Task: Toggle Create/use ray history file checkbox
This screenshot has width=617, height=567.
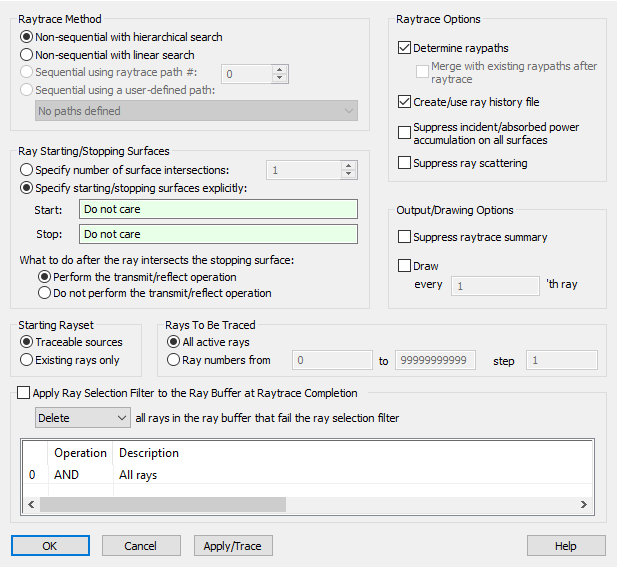Action: pos(405,102)
